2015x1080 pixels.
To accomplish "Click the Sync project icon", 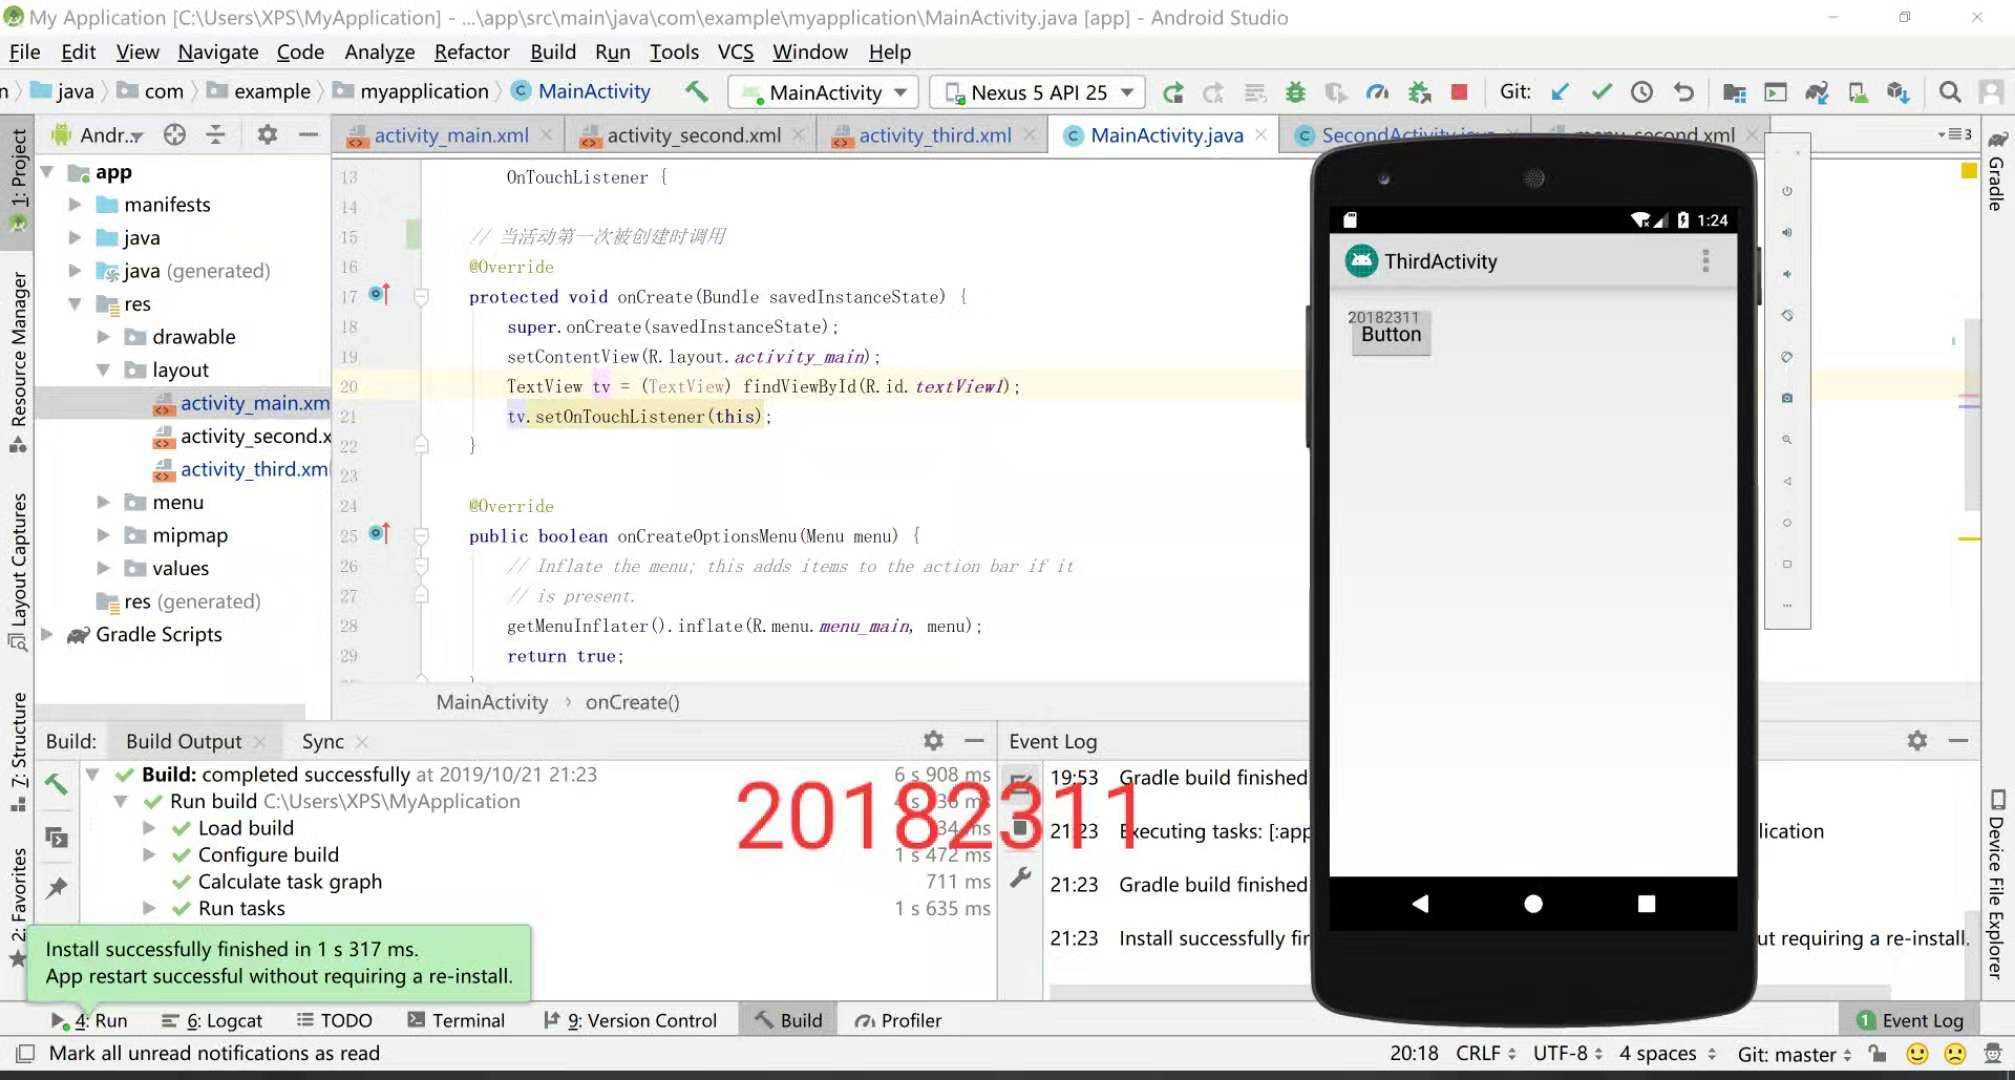I will pyautogui.click(x=1816, y=91).
